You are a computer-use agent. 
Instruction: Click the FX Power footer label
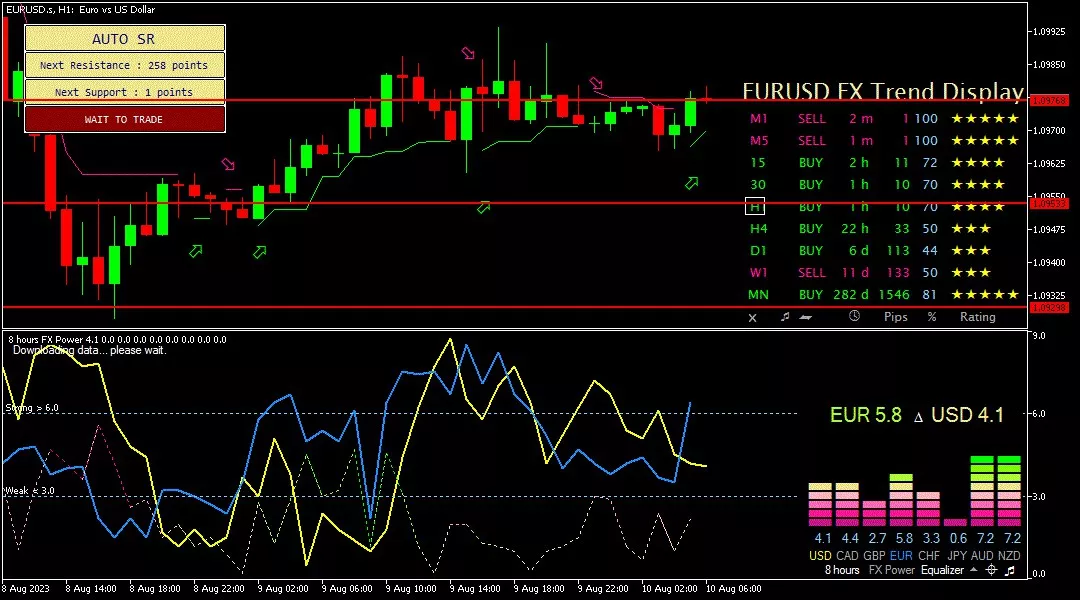click(891, 570)
